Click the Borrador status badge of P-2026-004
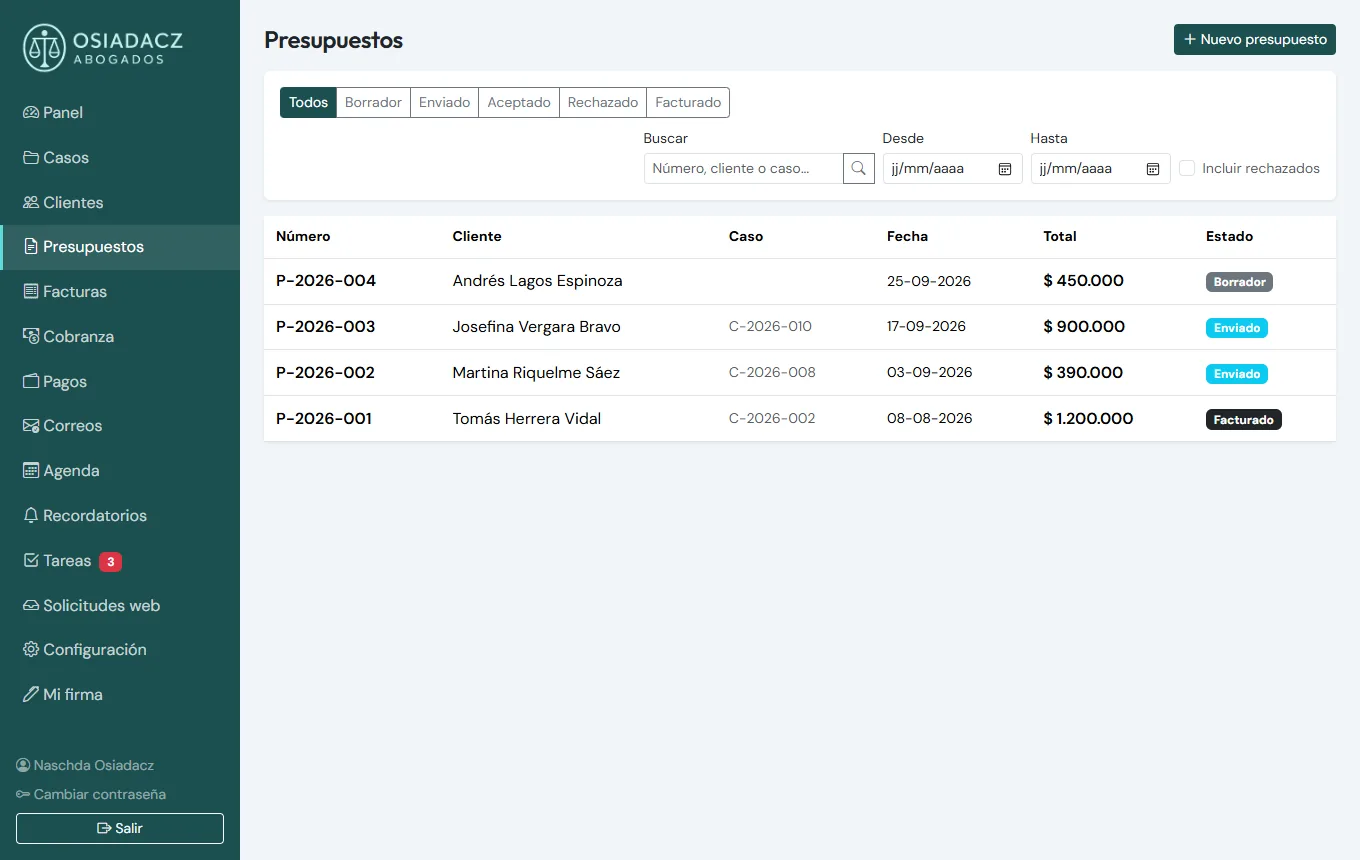The width and height of the screenshot is (1360, 860). 1239,282
